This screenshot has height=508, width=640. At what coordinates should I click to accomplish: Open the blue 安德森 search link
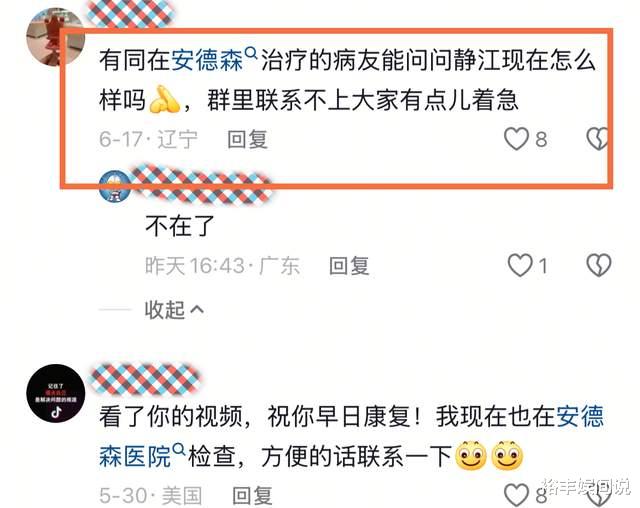point(207,60)
